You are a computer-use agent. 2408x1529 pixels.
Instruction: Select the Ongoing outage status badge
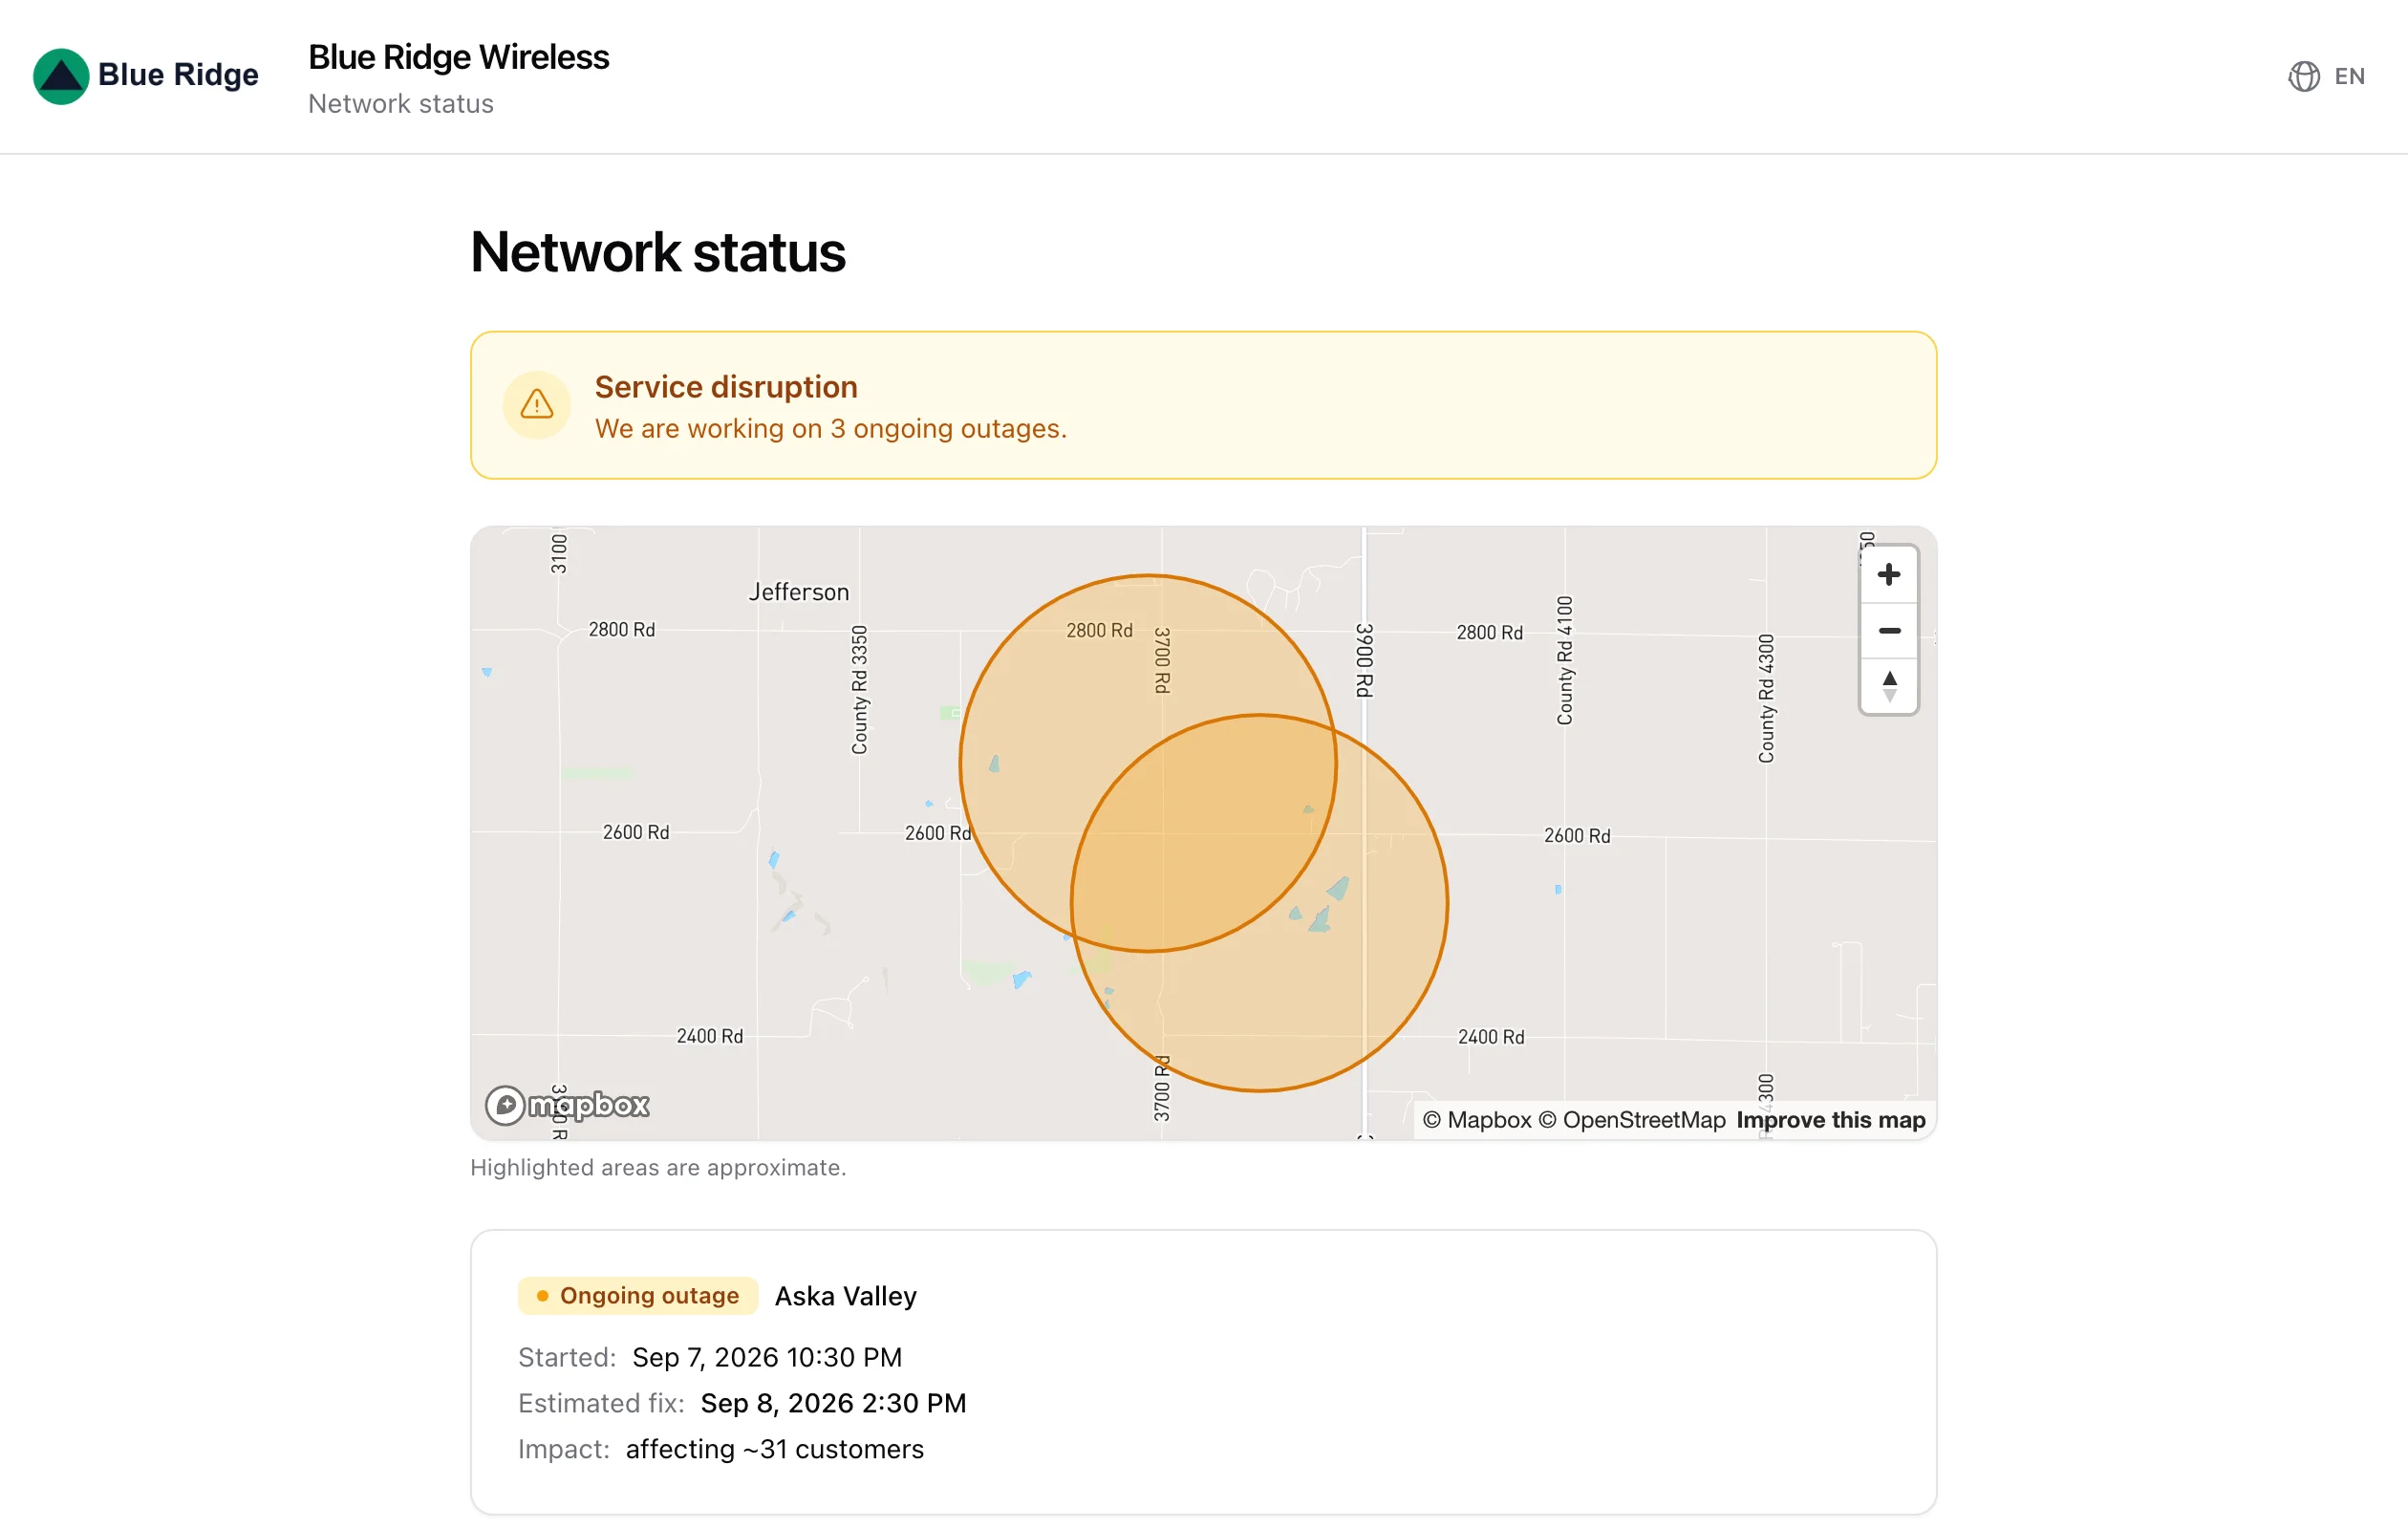click(x=638, y=1295)
